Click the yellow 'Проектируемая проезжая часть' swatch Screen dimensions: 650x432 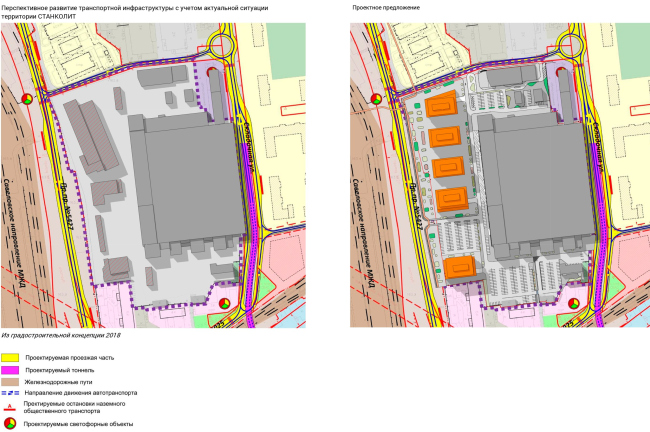pyautogui.click(x=11, y=357)
